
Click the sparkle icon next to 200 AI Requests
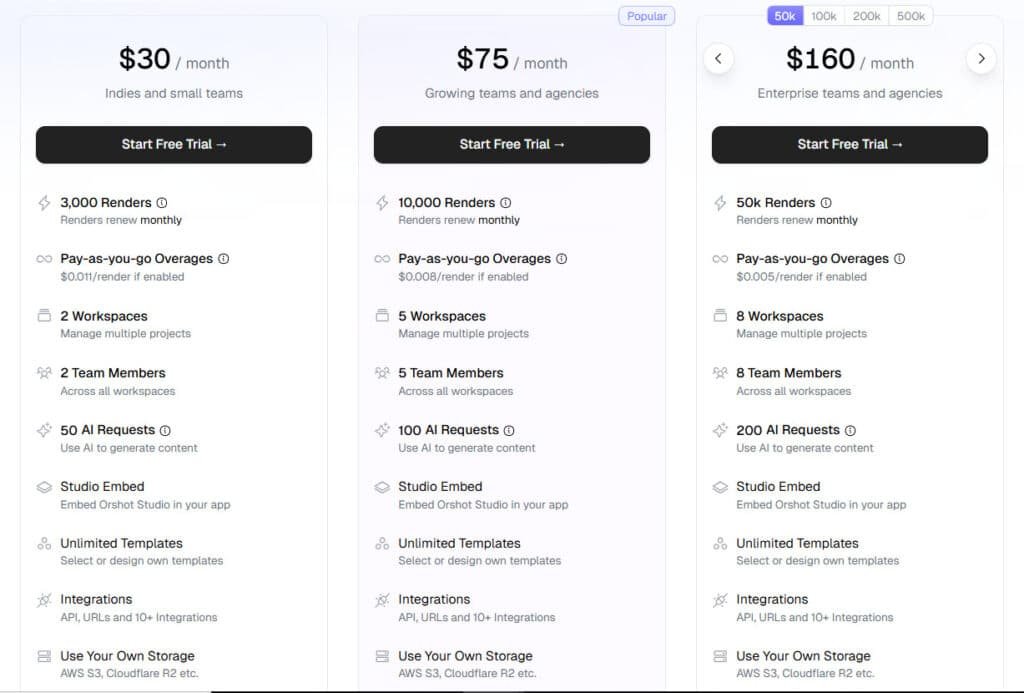(x=720, y=429)
